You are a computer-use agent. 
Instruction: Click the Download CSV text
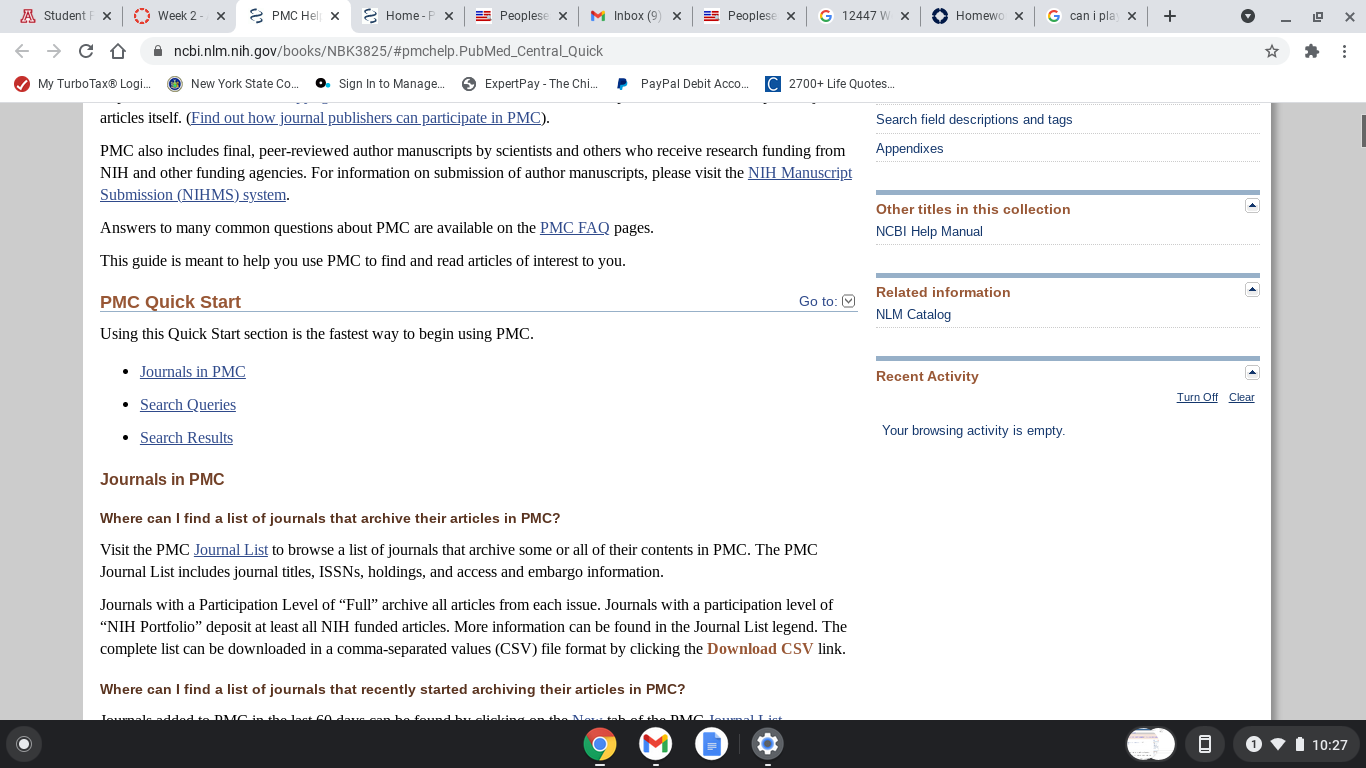click(x=760, y=649)
